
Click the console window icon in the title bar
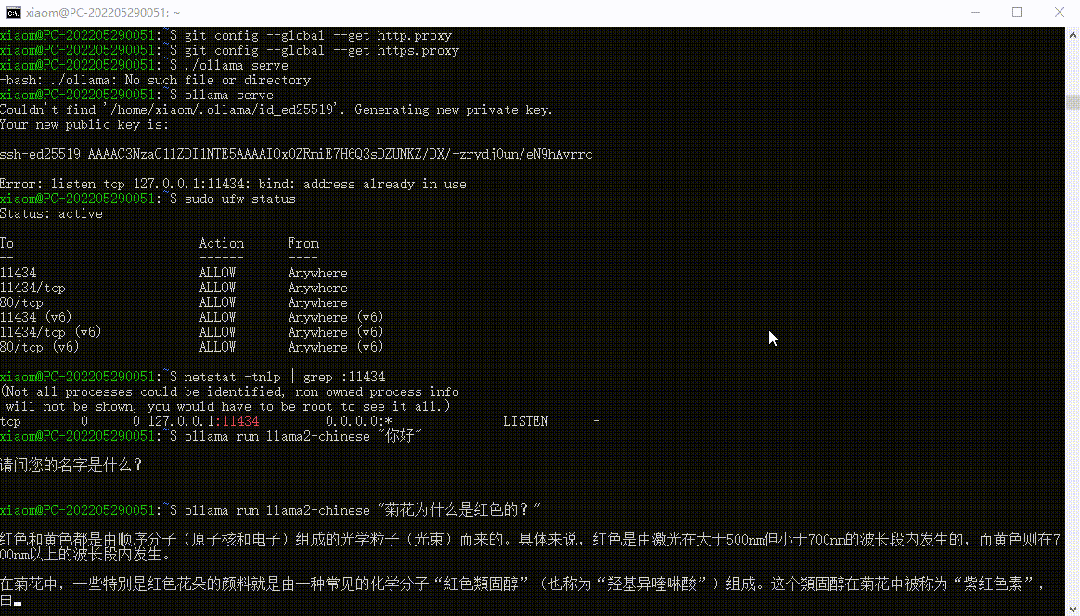click(11, 11)
